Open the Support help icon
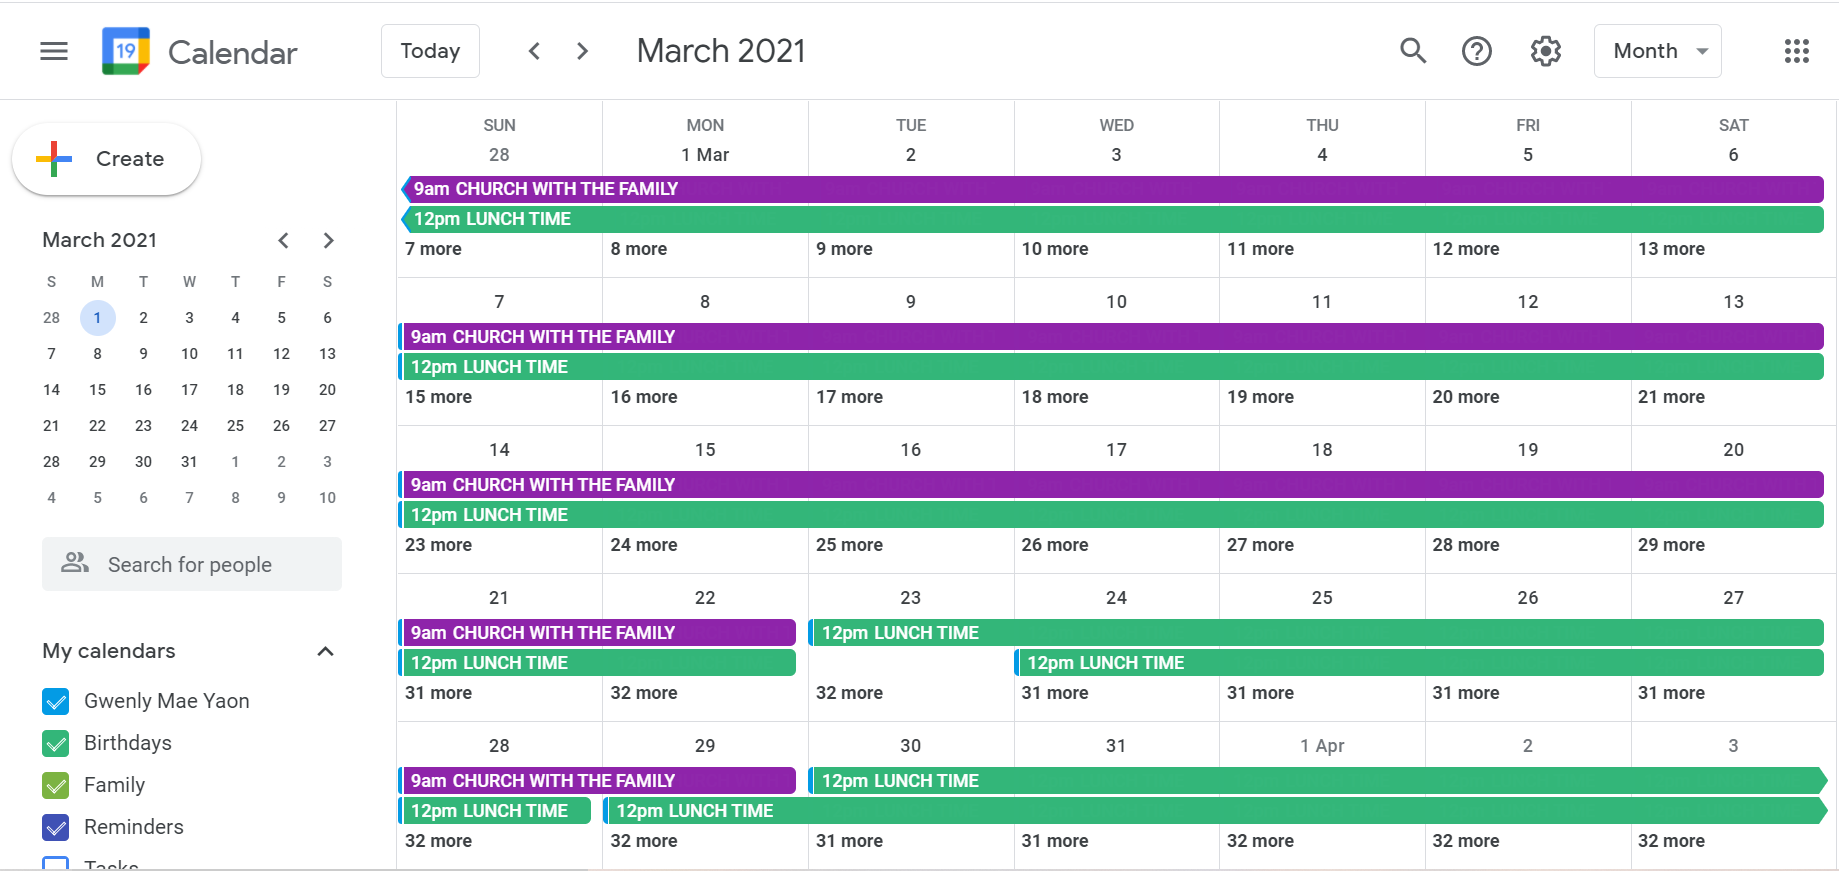This screenshot has height=871, width=1839. click(x=1477, y=51)
